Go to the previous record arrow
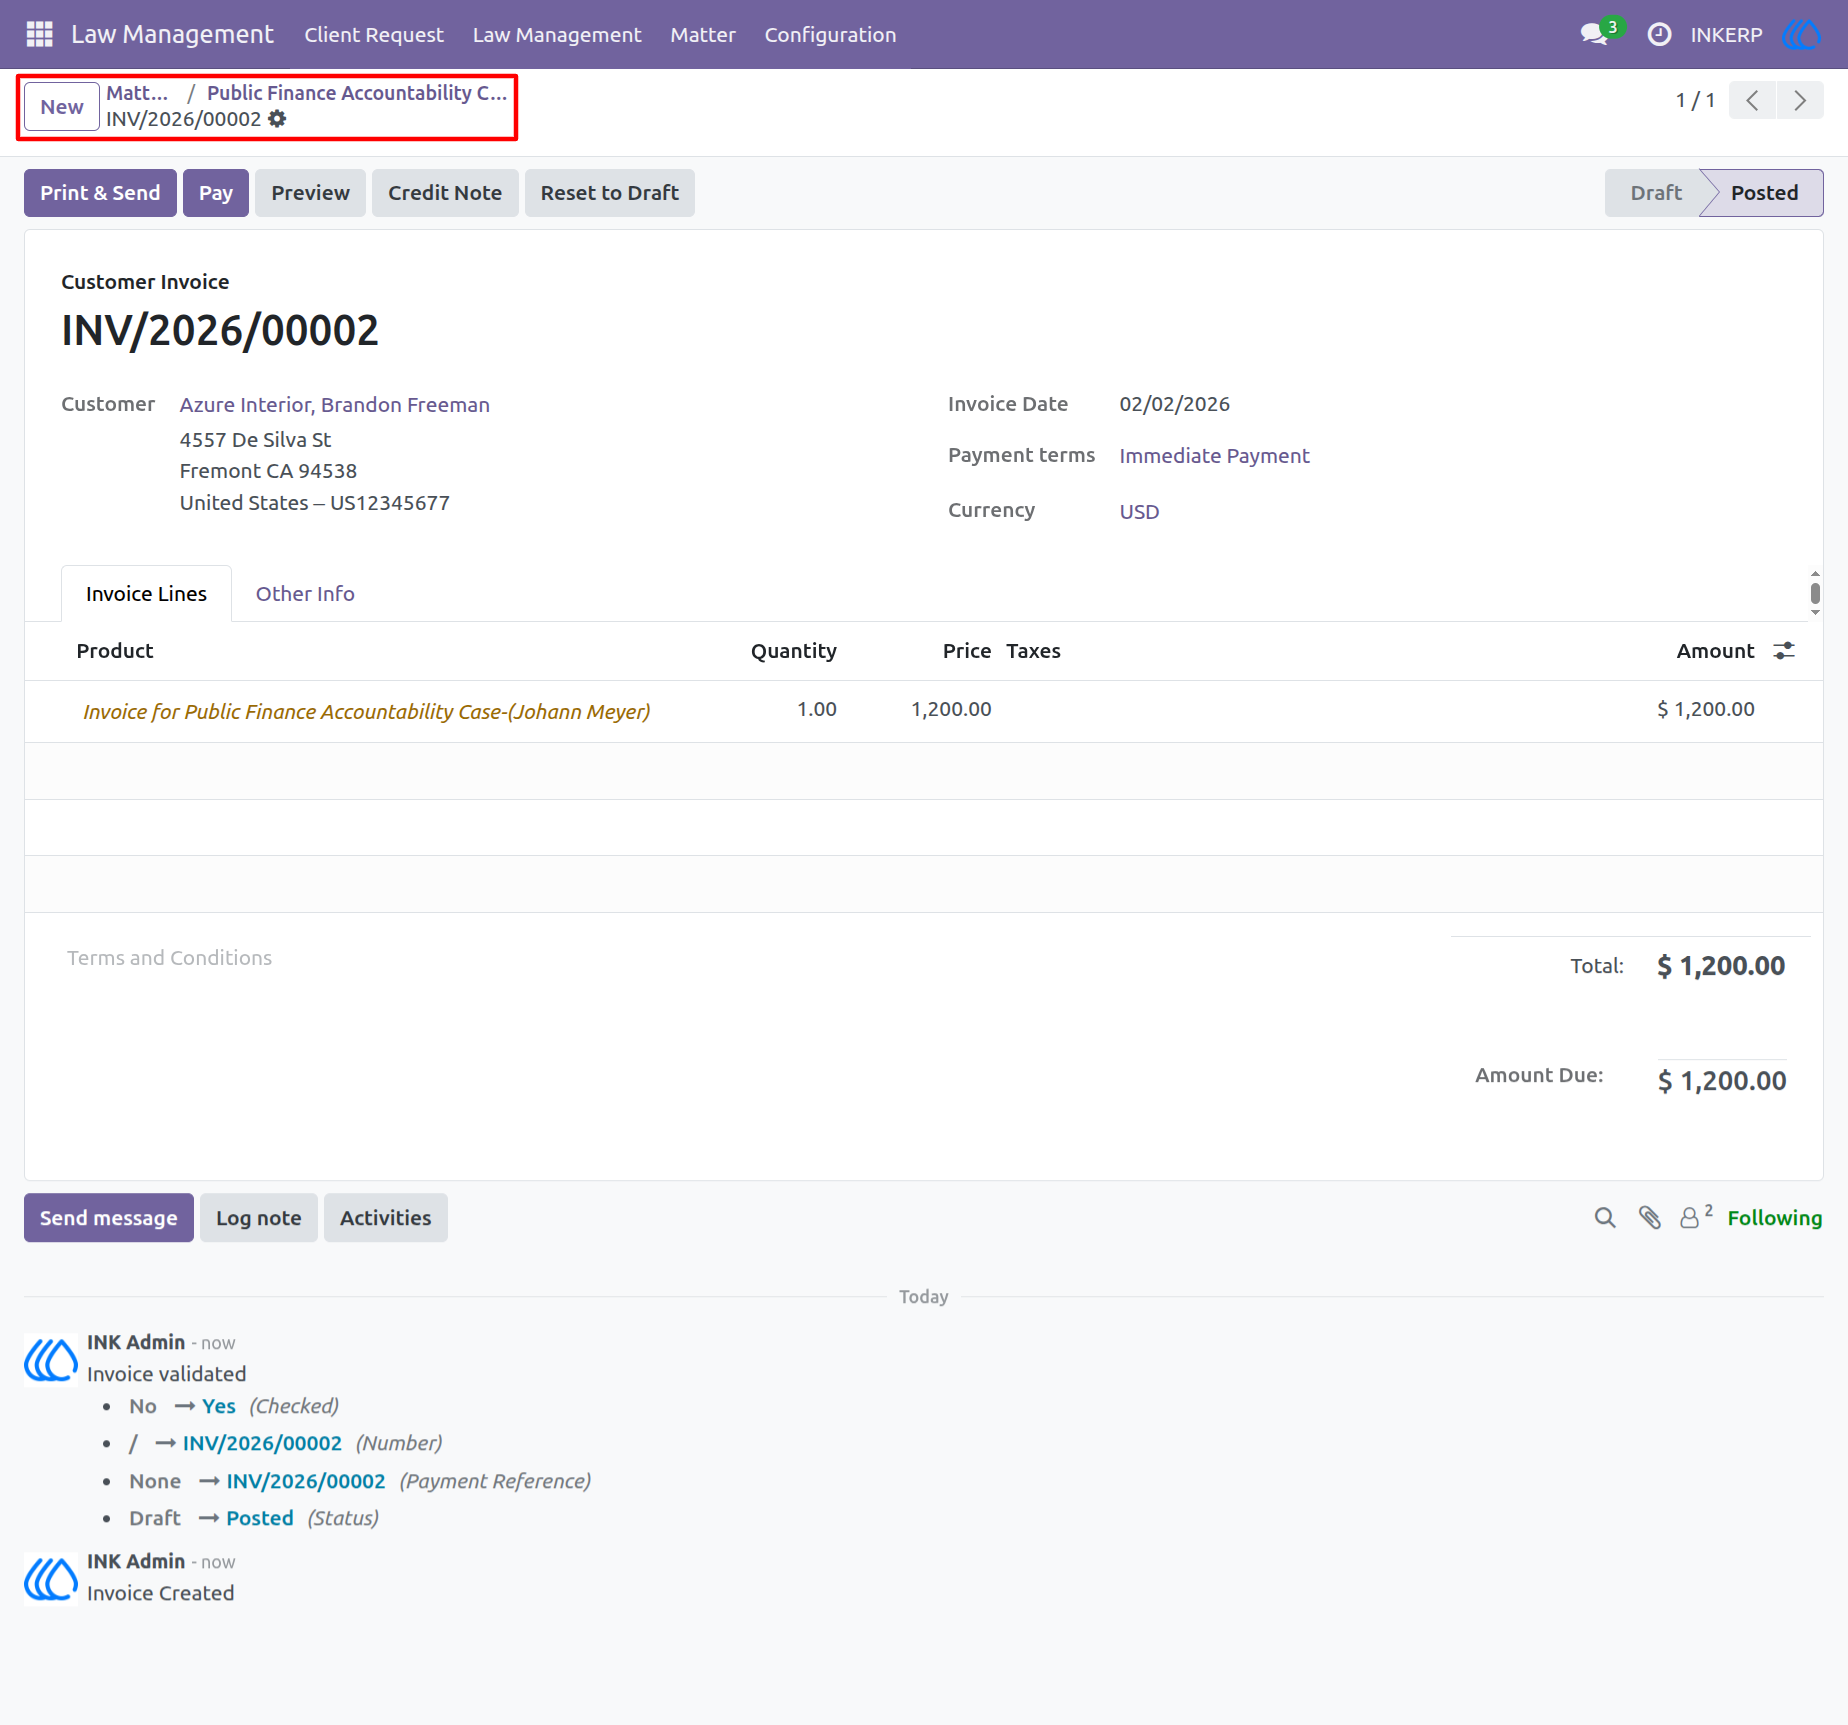This screenshot has height=1725, width=1848. (x=1752, y=100)
